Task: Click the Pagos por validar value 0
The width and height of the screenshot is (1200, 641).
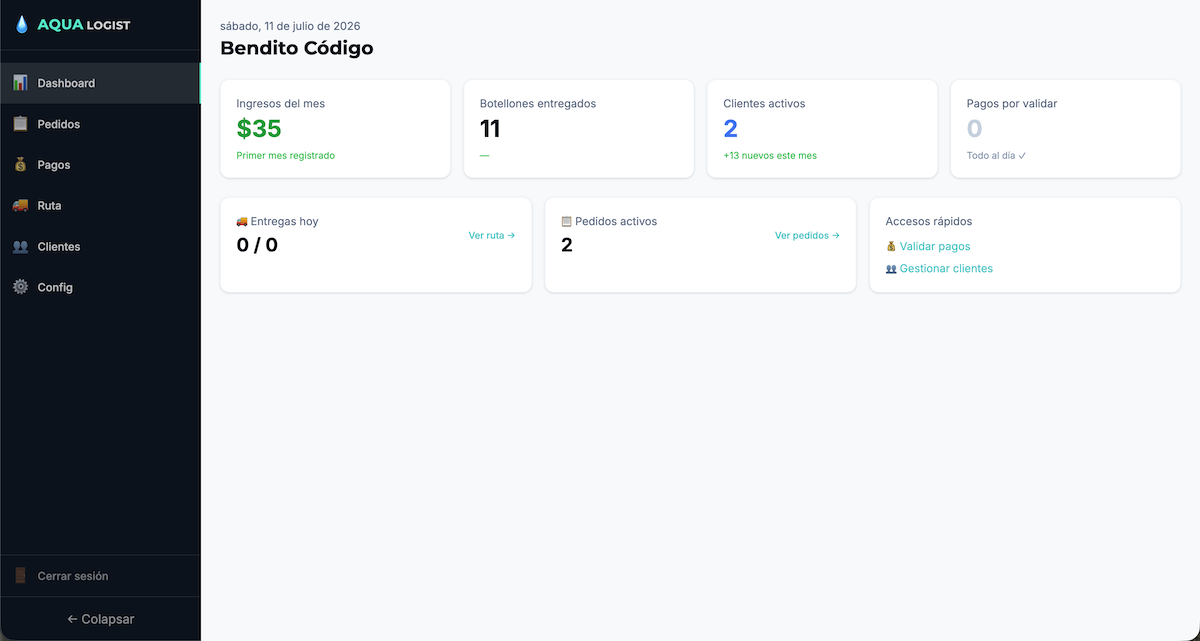Action: (x=975, y=129)
